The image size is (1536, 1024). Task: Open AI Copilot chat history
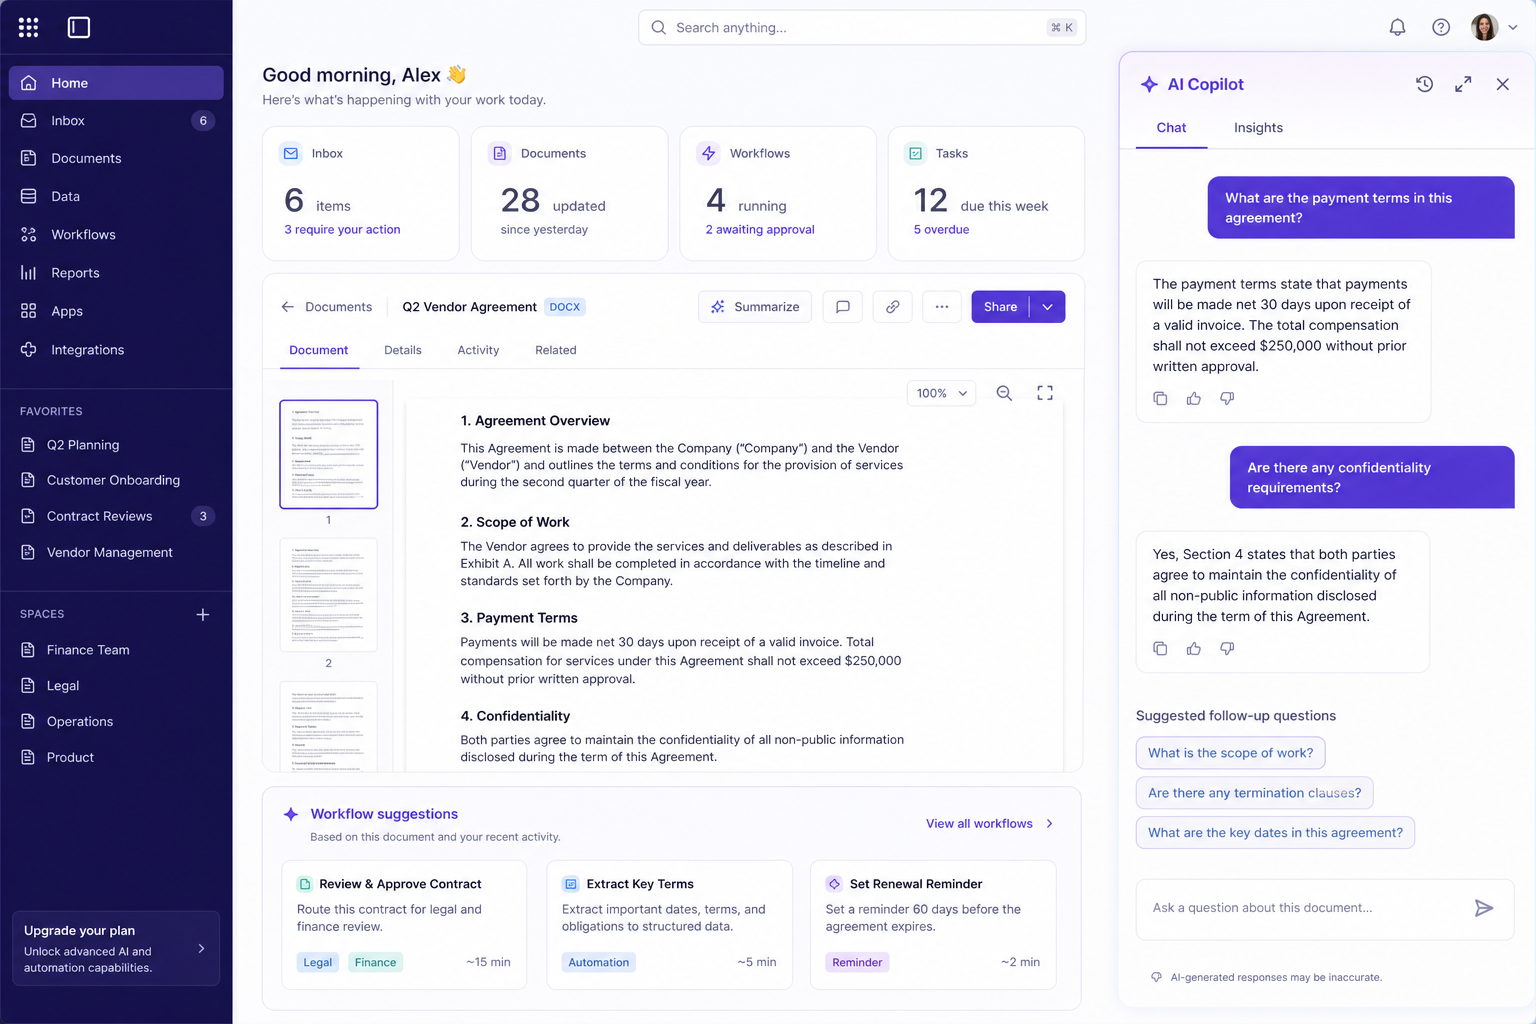(1424, 84)
